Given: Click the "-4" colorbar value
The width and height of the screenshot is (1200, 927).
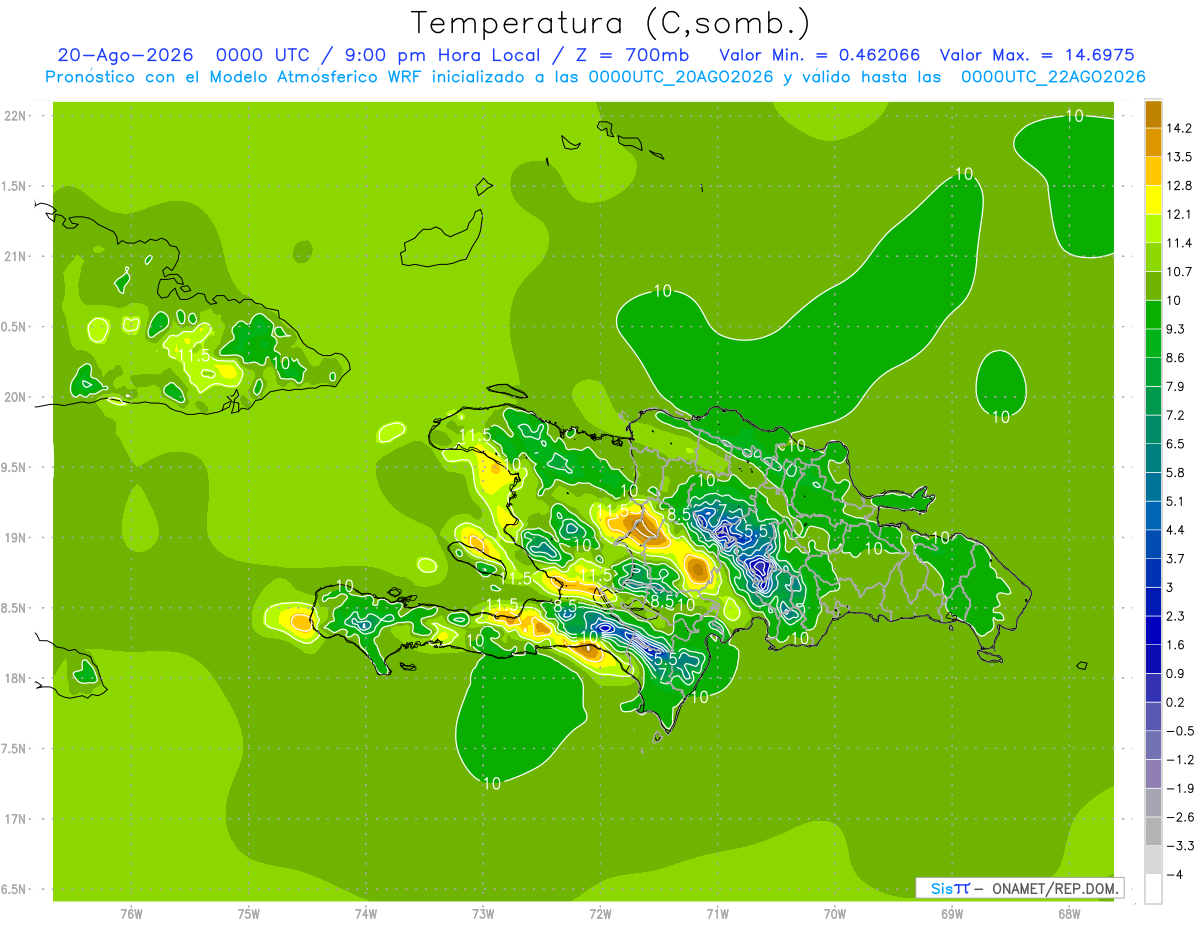Looking at the screenshot, I should [1173, 874].
